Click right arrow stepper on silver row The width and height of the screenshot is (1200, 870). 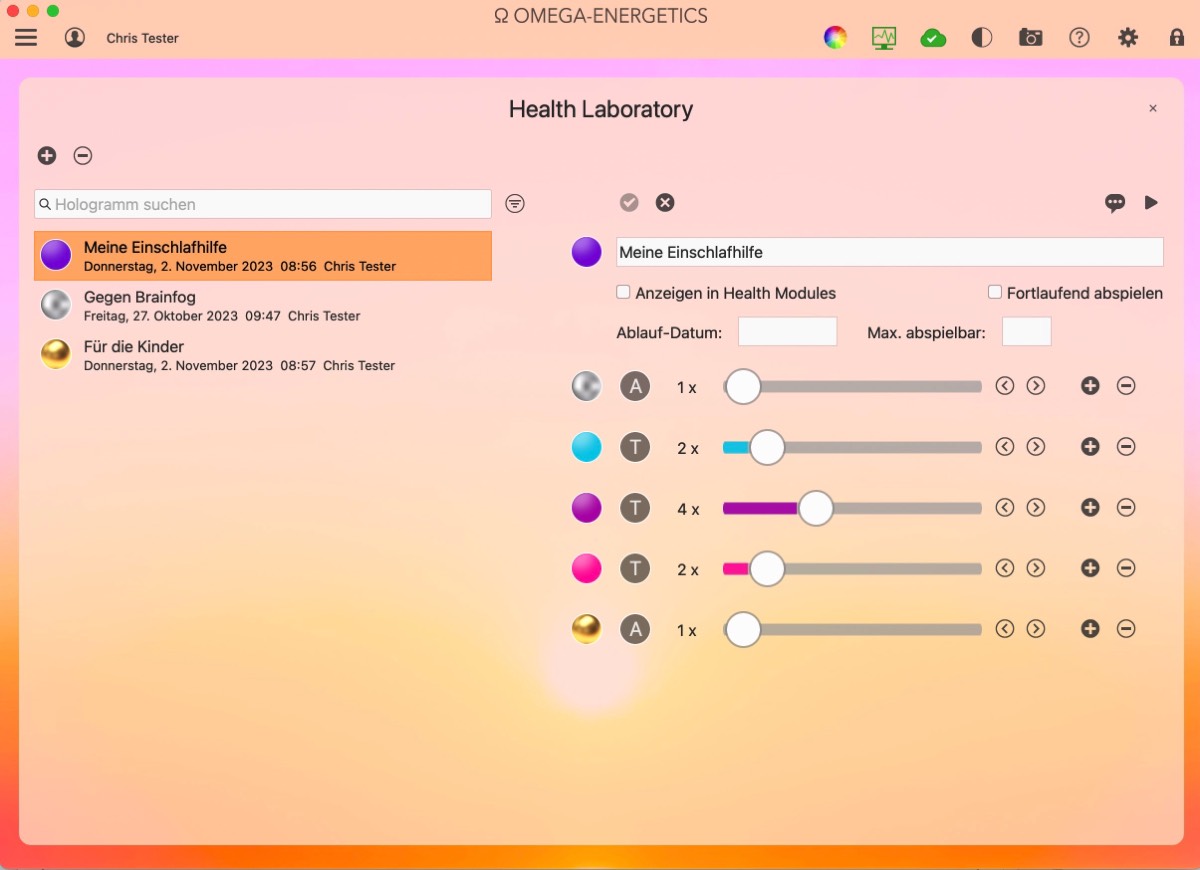(1036, 386)
